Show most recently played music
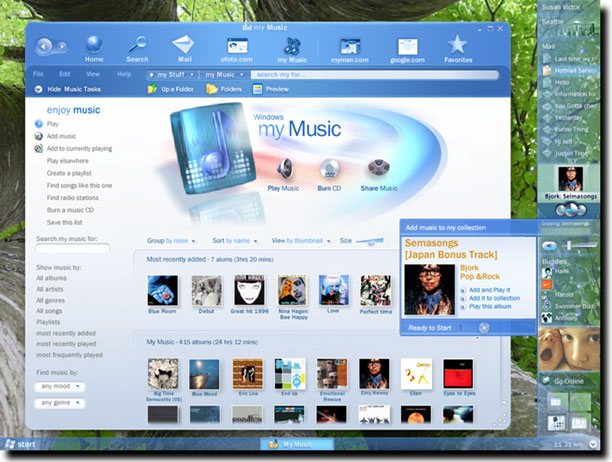 [66, 344]
